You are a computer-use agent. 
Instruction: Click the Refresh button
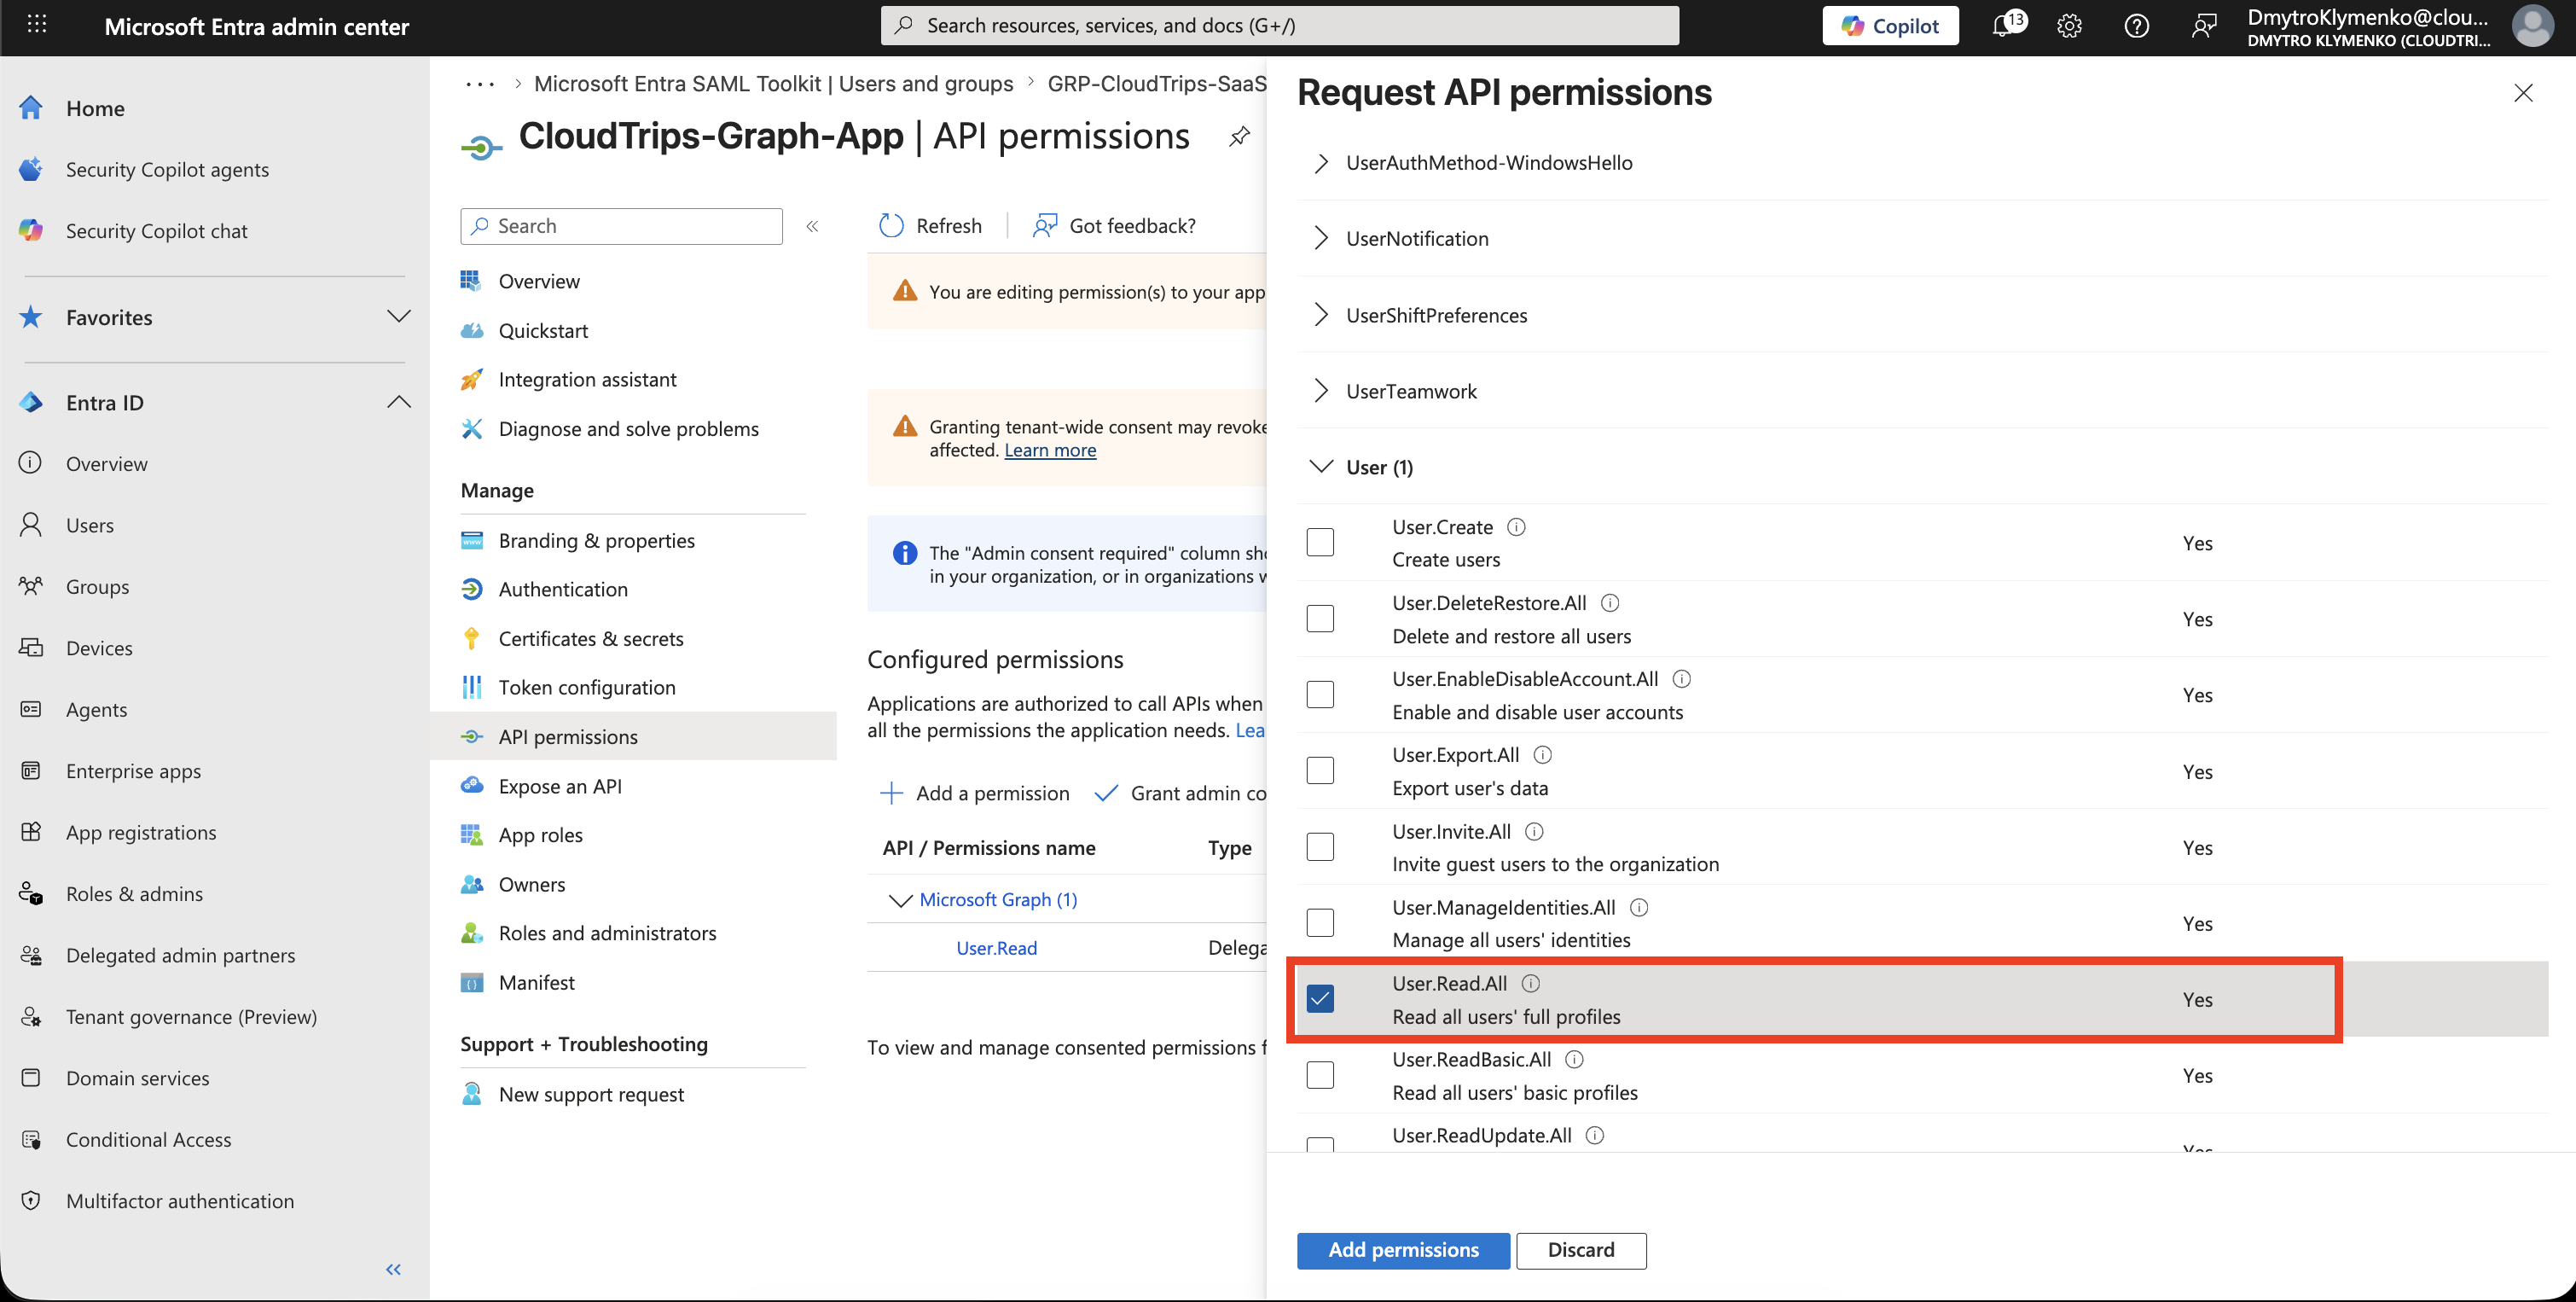930,226
